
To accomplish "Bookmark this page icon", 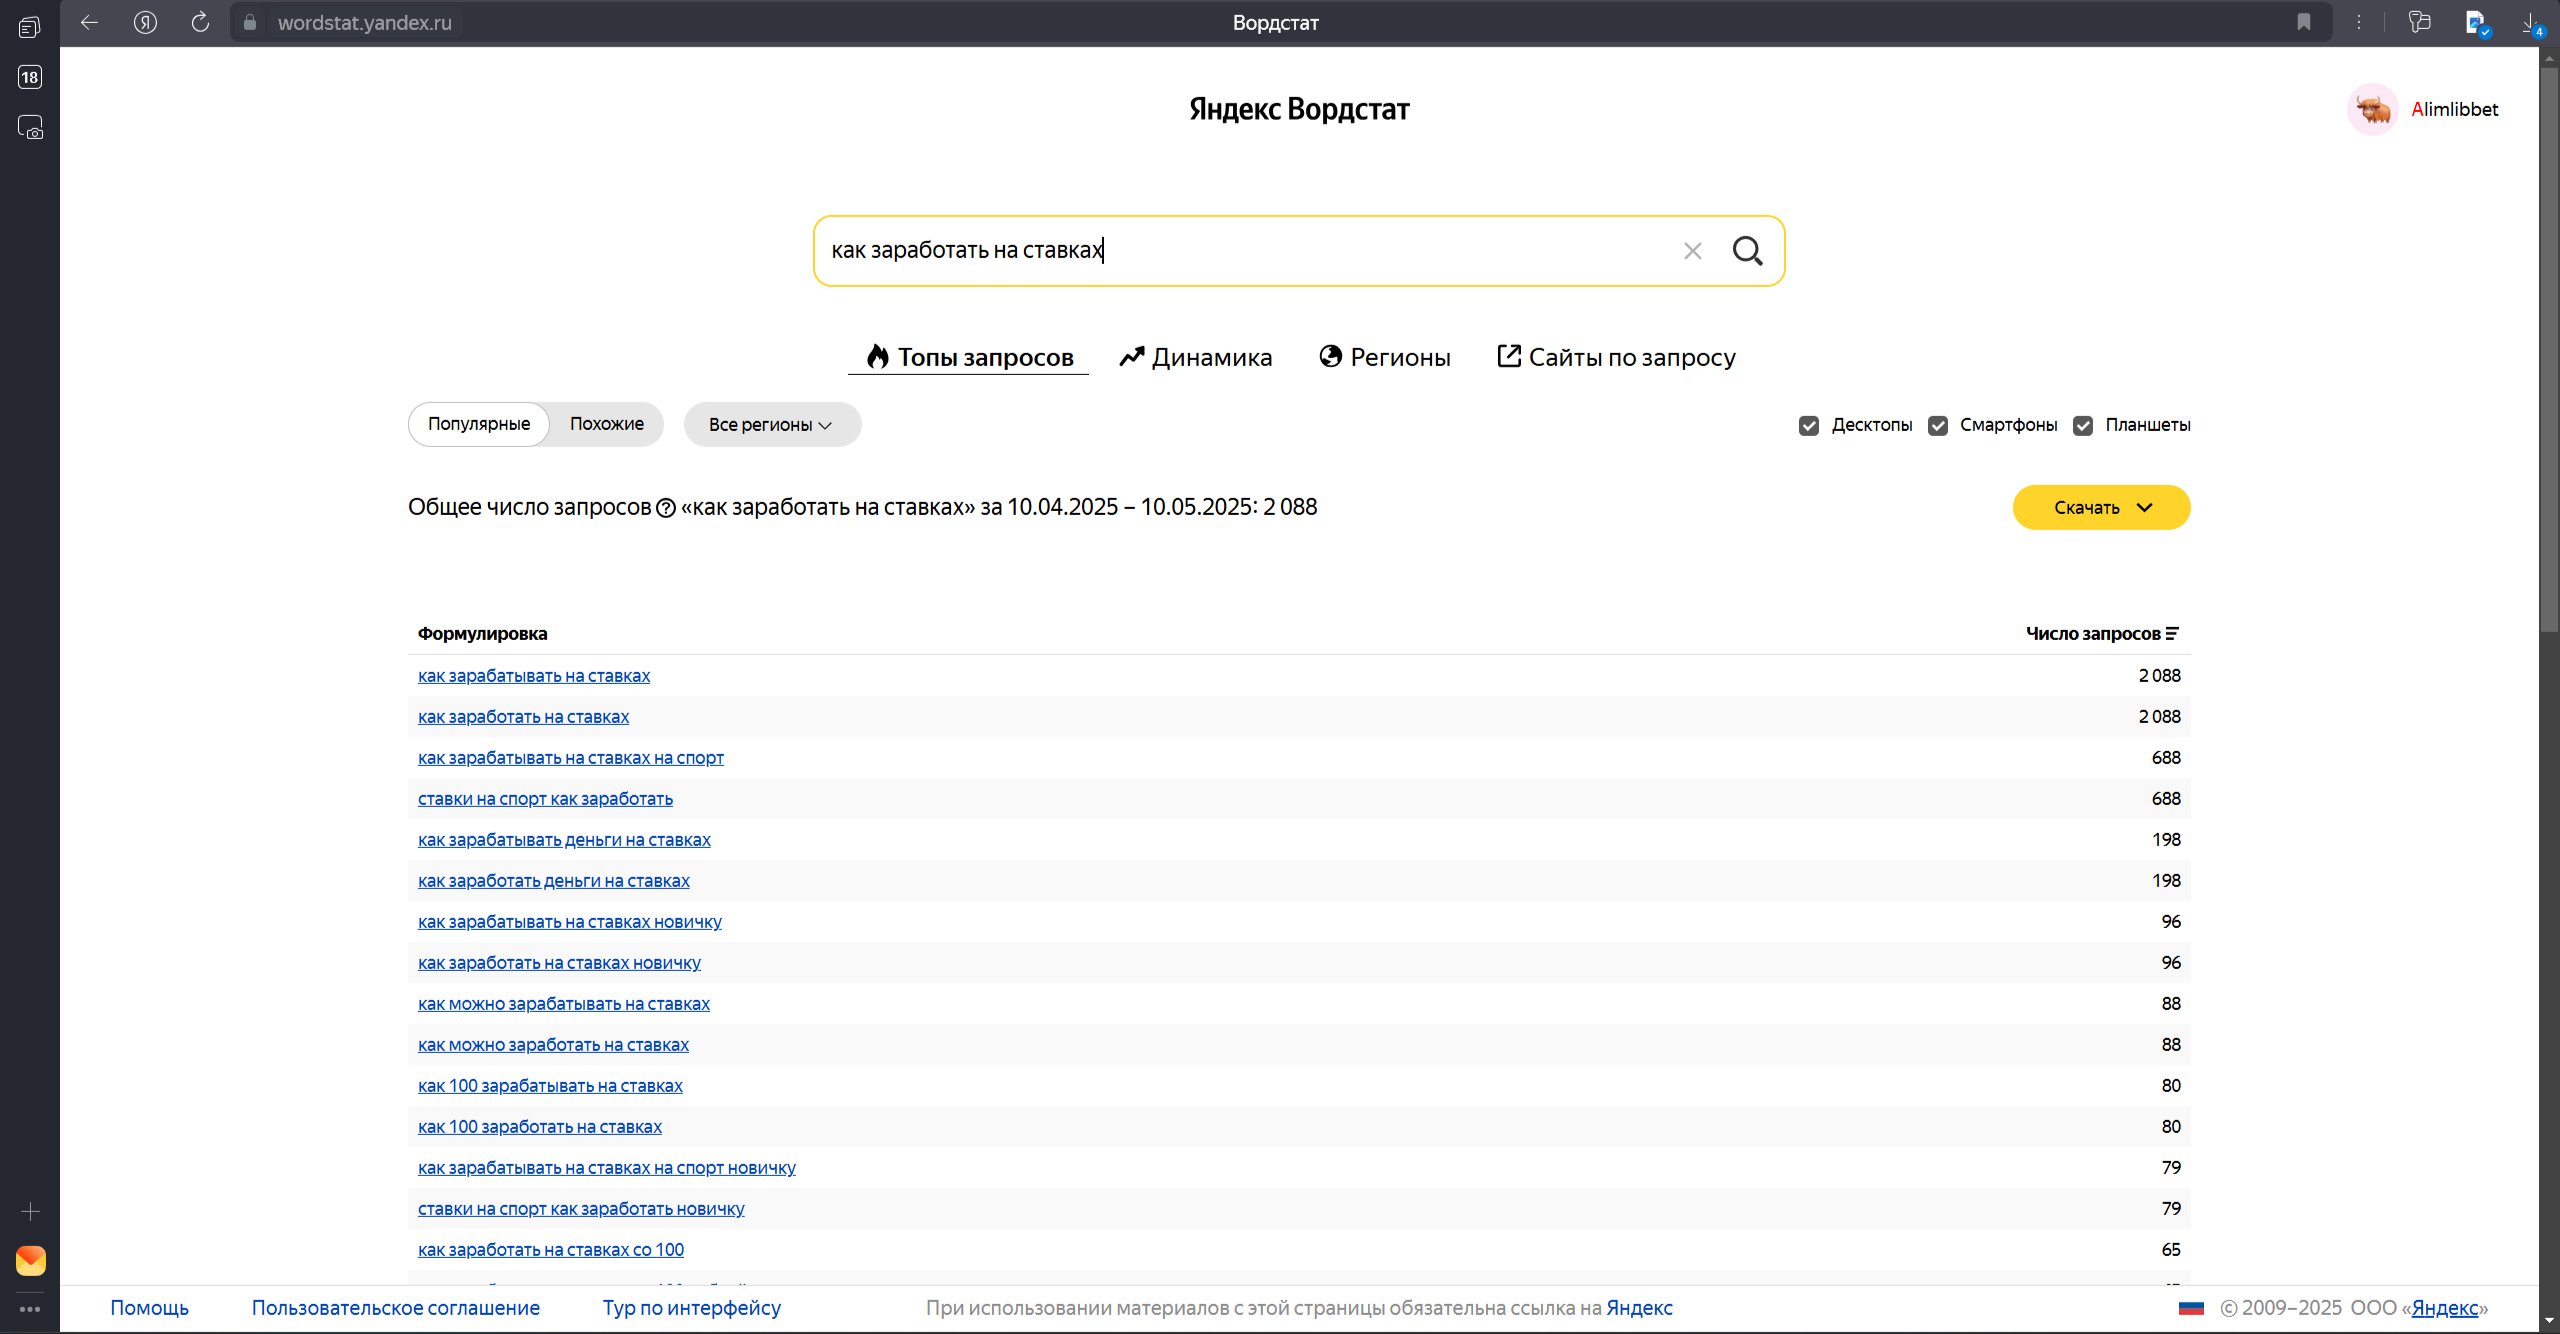I will click(2304, 22).
